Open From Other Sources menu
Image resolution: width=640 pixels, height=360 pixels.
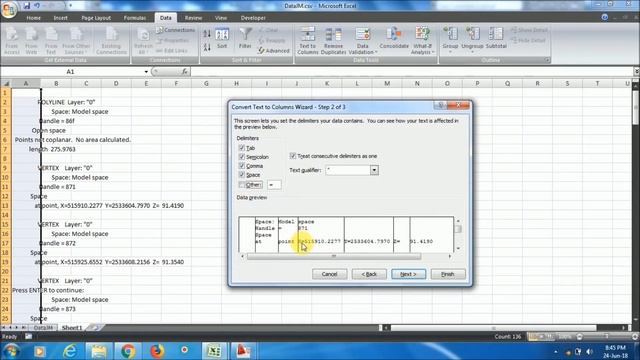76,41
